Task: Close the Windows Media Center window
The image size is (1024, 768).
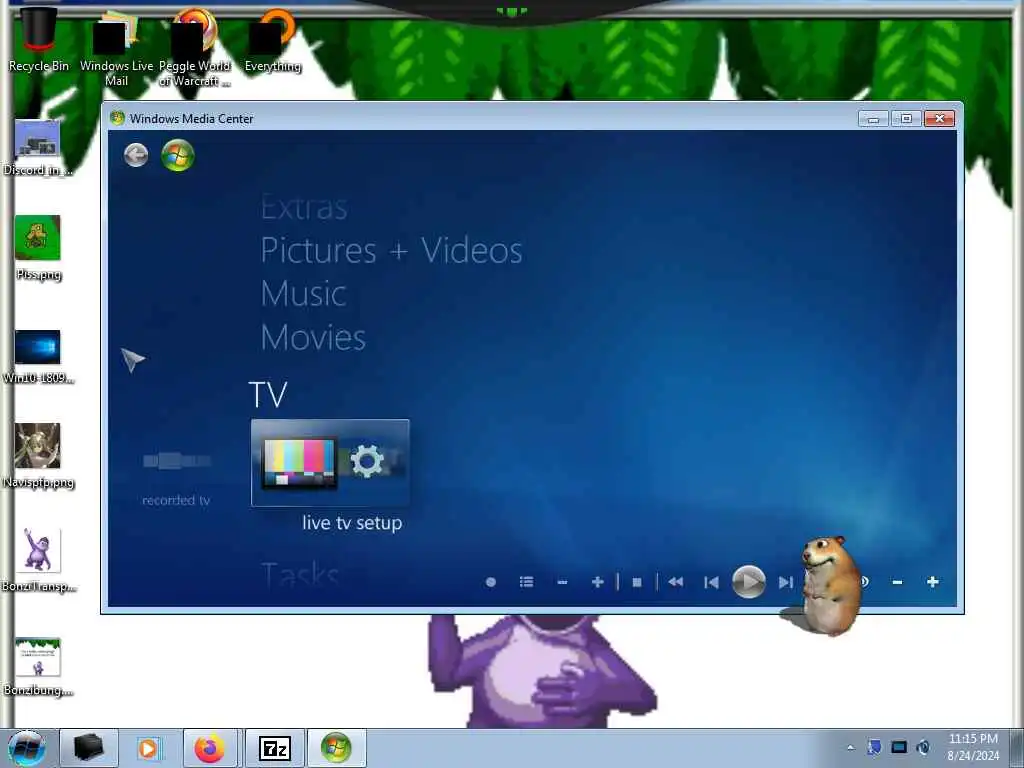Action: pos(939,118)
